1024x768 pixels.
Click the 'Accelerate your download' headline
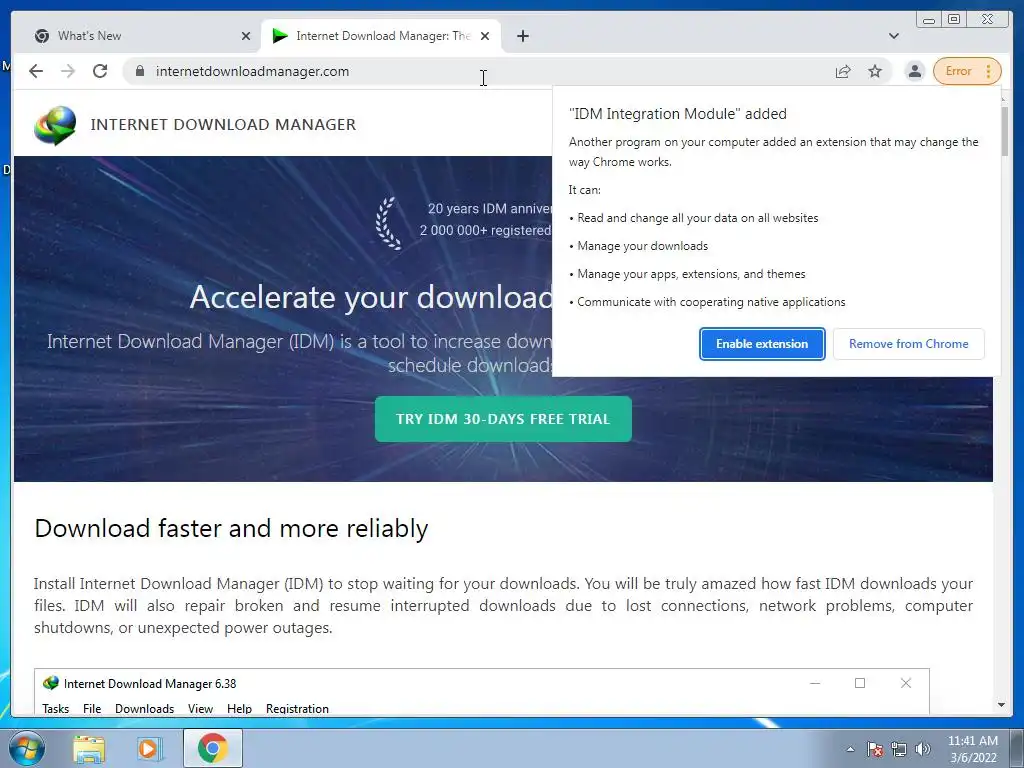(x=371, y=298)
